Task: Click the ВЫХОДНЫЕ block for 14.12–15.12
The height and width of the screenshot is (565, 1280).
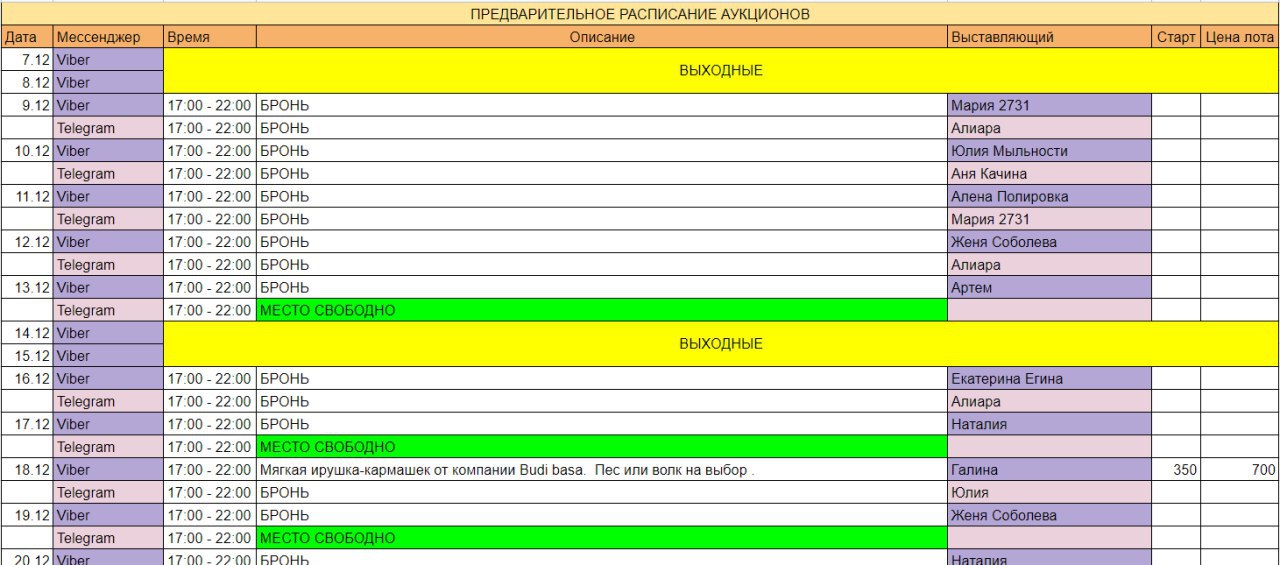Action: [721, 344]
